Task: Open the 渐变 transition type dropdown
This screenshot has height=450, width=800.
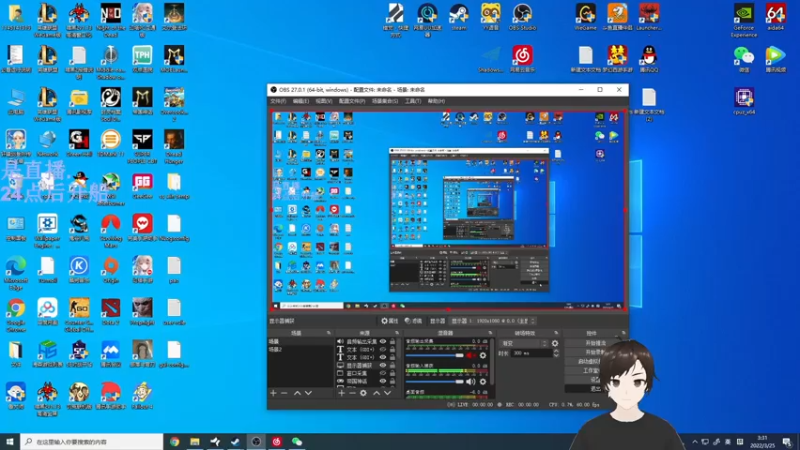Action: [x=523, y=343]
